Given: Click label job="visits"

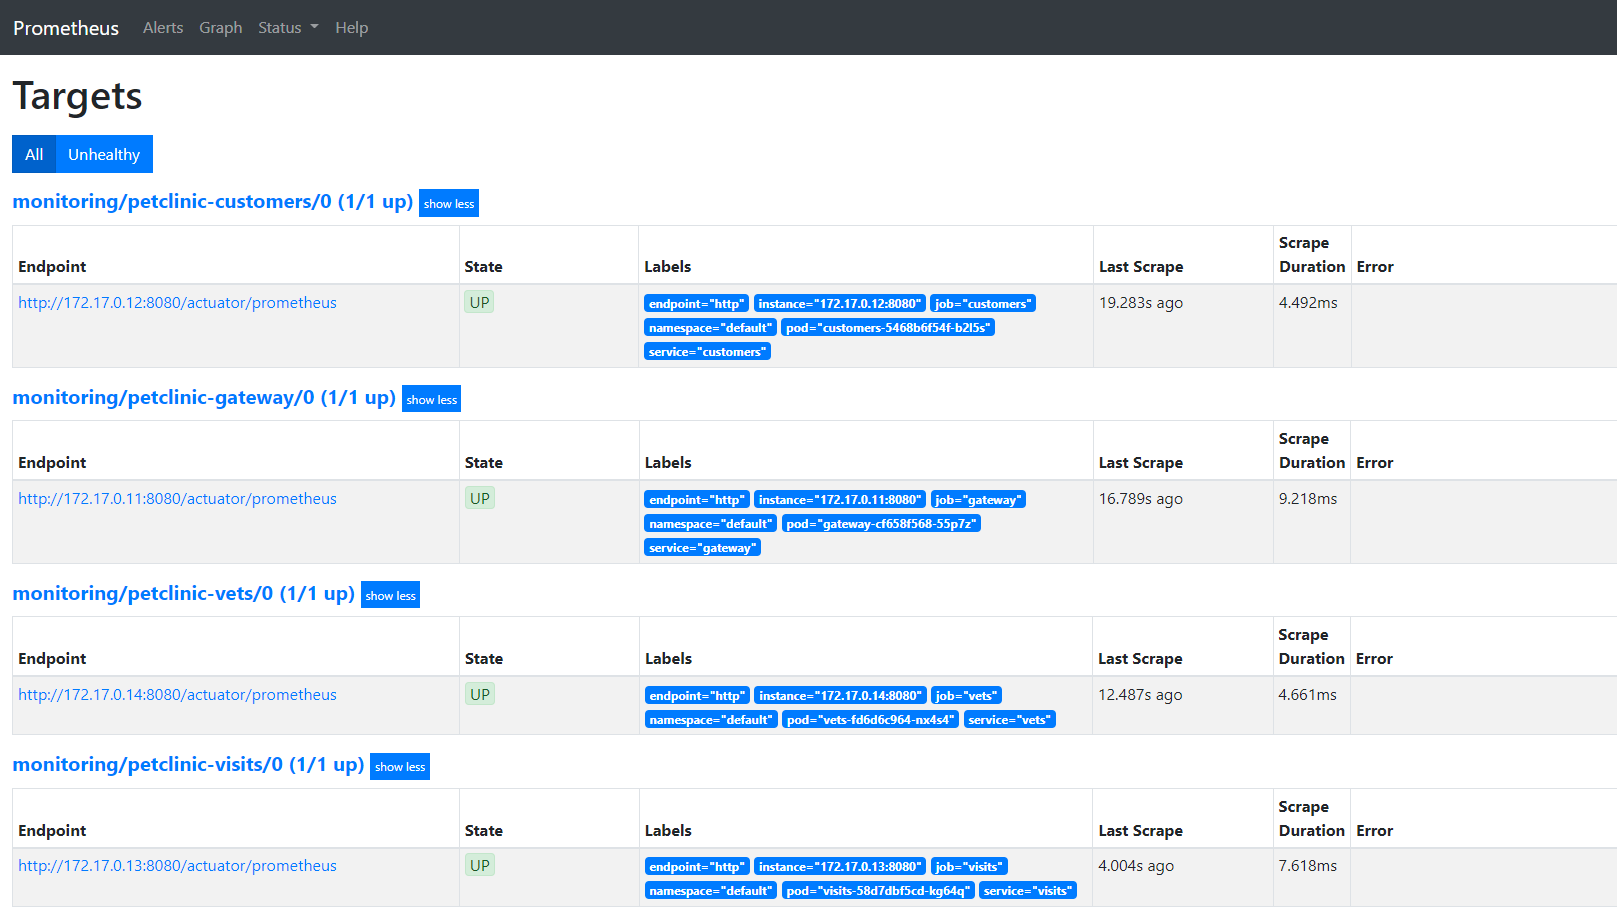Looking at the screenshot, I should [969, 867].
